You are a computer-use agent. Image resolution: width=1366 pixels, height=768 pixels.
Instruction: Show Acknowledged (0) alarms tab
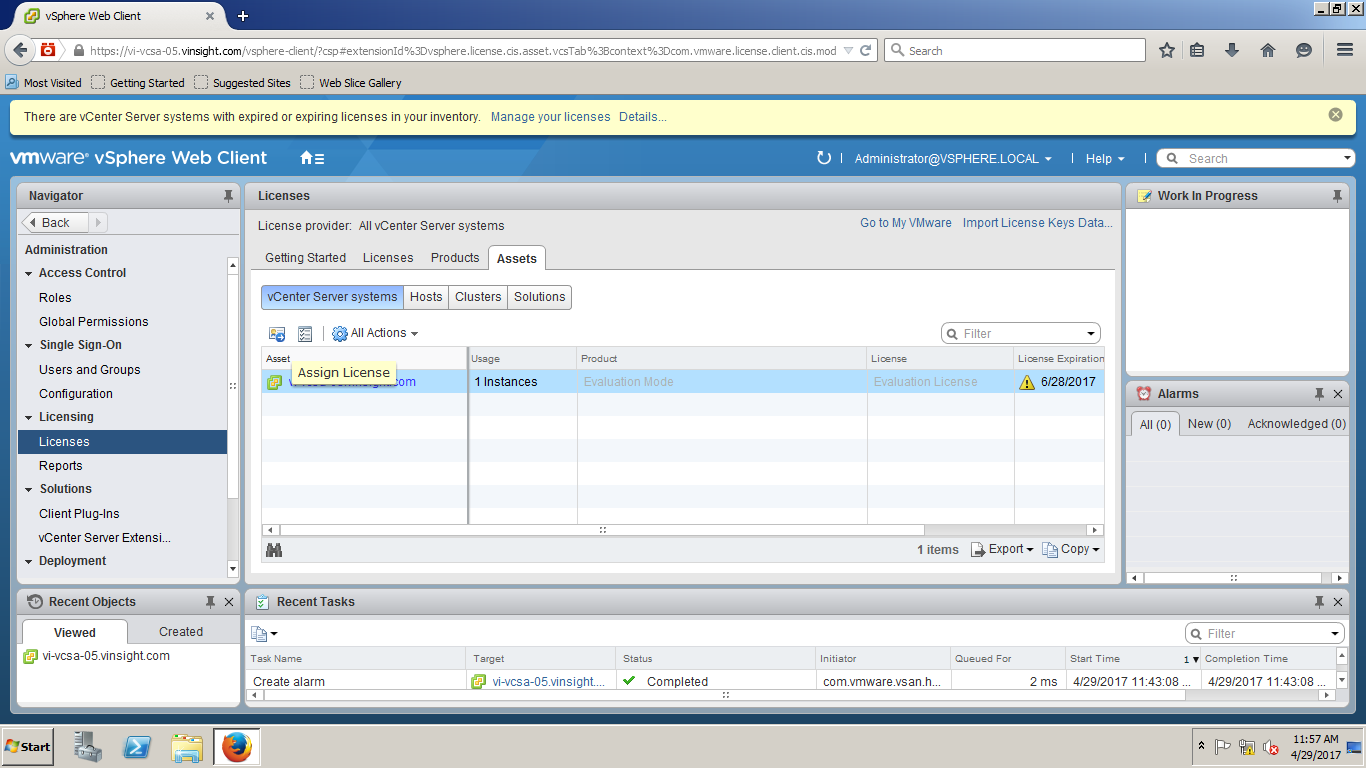pyautogui.click(x=1296, y=424)
